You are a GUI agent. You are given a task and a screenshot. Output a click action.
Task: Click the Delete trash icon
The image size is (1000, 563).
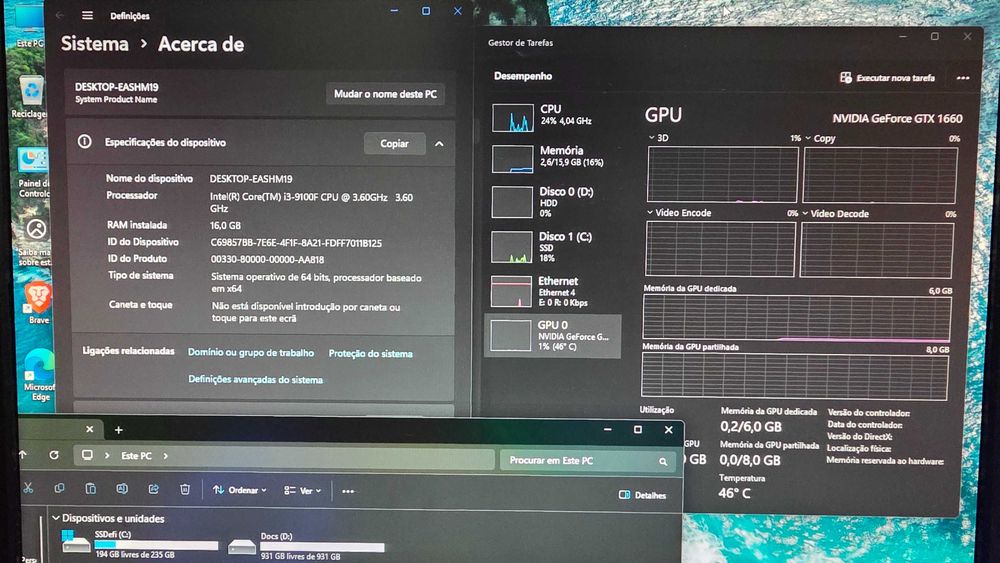pos(184,490)
